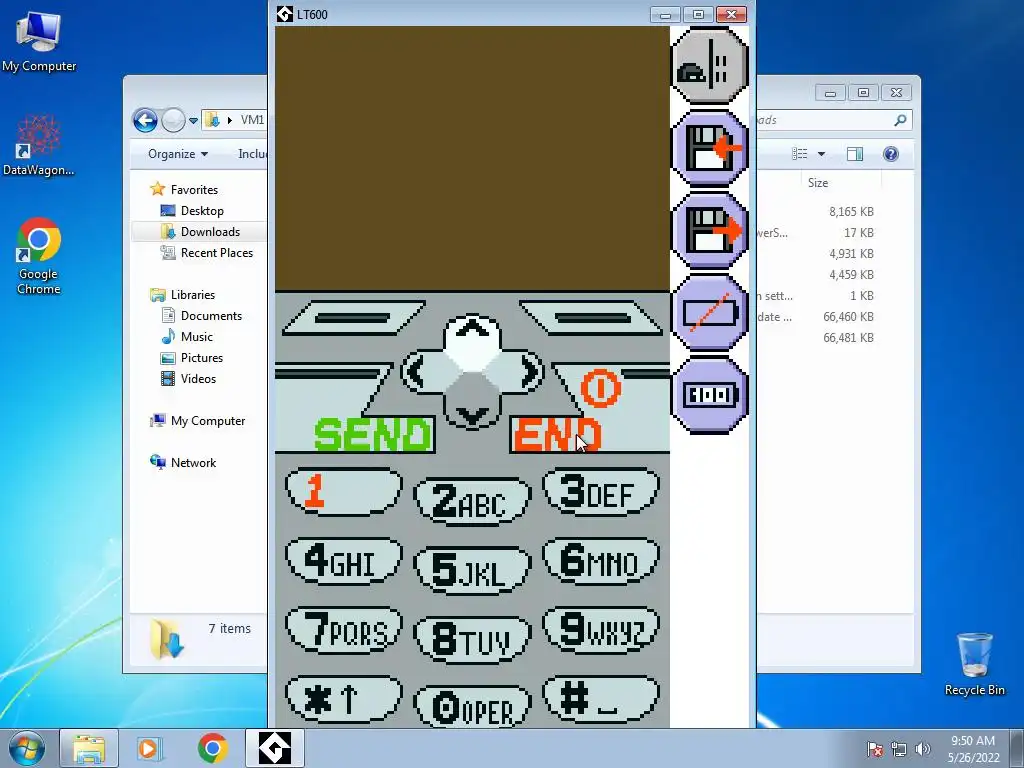Open Windows Media Player taskbar icon
Image resolution: width=1024 pixels, height=768 pixels.
point(150,748)
